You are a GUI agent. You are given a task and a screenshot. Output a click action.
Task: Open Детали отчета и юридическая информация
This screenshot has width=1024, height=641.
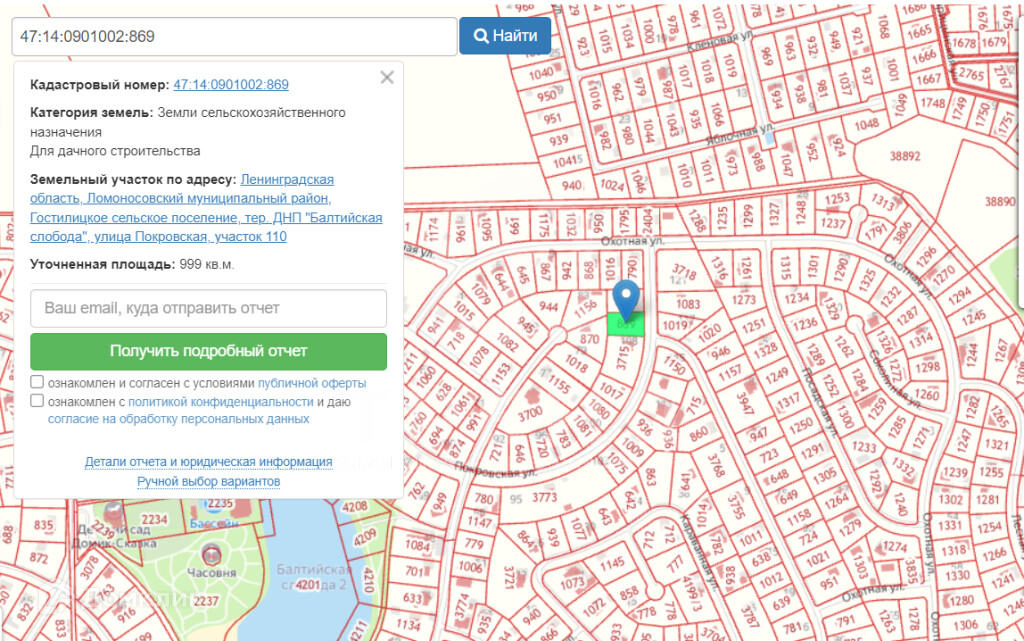tap(208, 462)
